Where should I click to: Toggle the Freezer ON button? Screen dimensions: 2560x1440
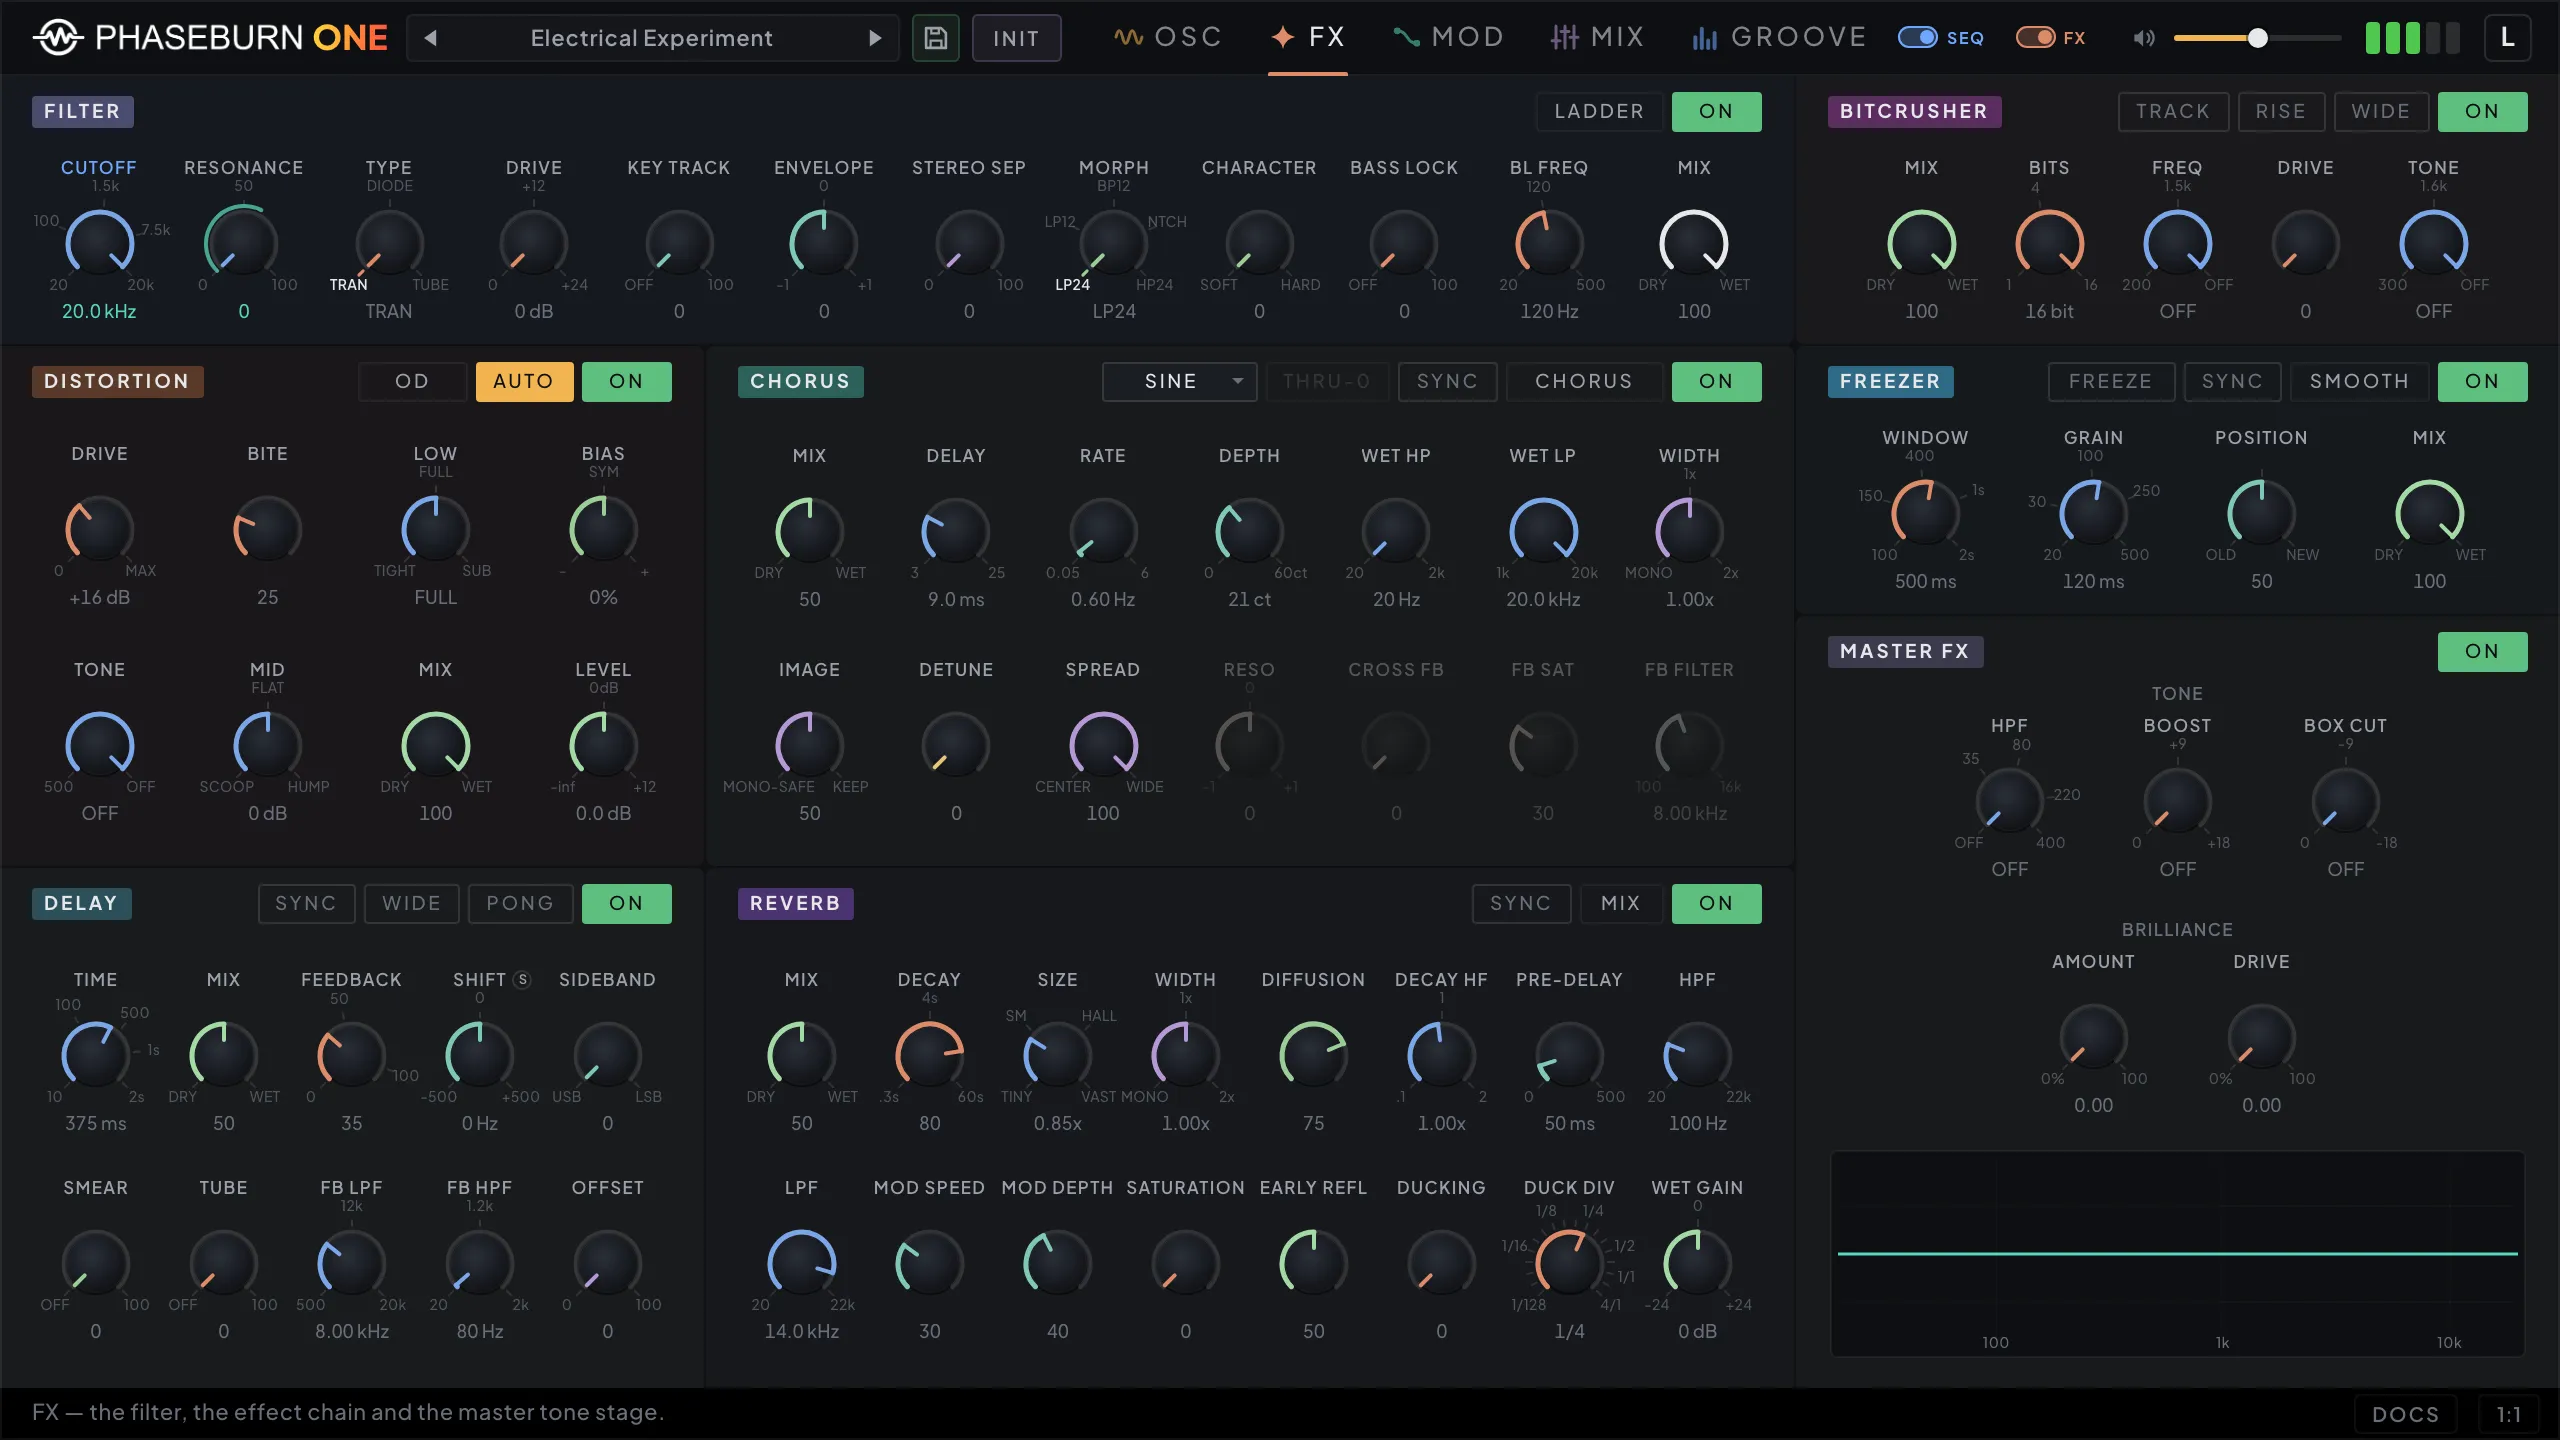pyautogui.click(x=2482, y=381)
